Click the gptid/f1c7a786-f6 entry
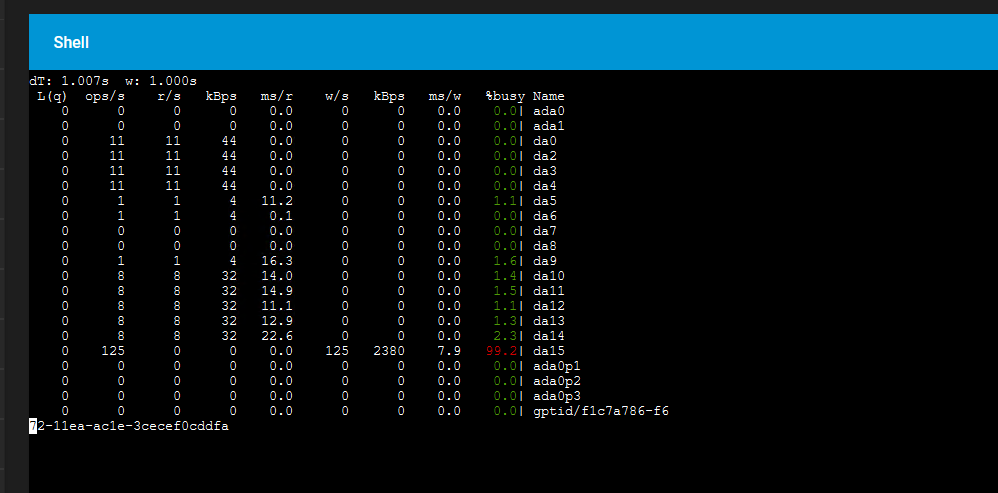Image resolution: width=998 pixels, height=493 pixels. pyautogui.click(x=600, y=411)
